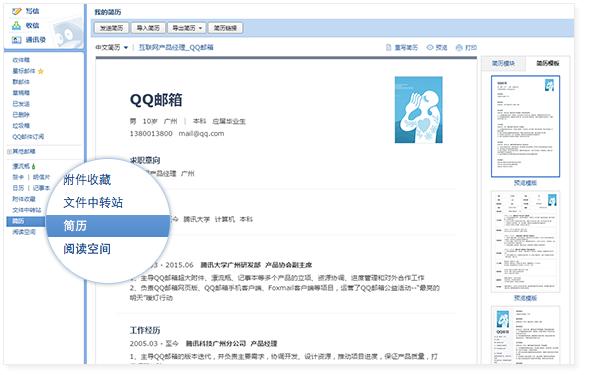Click the resume profile photo

tap(418, 110)
